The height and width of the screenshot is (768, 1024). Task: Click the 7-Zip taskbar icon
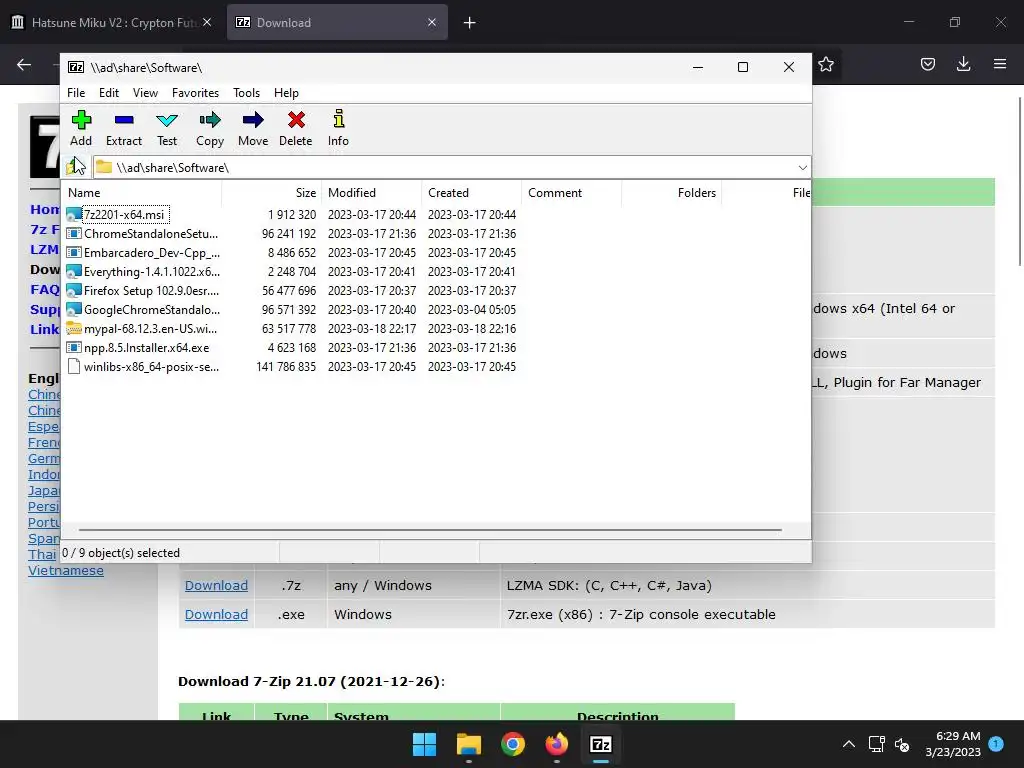[601, 744]
